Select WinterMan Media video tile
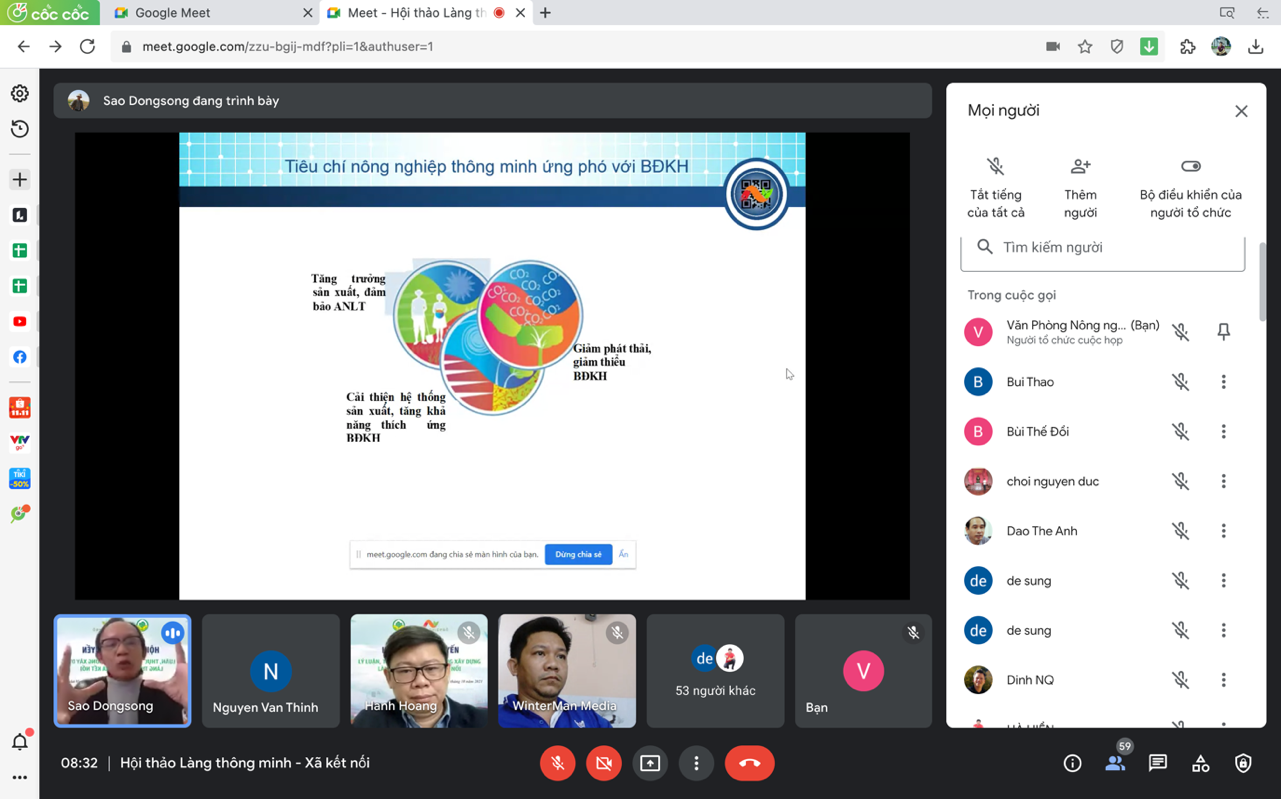The height and width of the screenshot is (799, 1281). (x=567, y=670)
